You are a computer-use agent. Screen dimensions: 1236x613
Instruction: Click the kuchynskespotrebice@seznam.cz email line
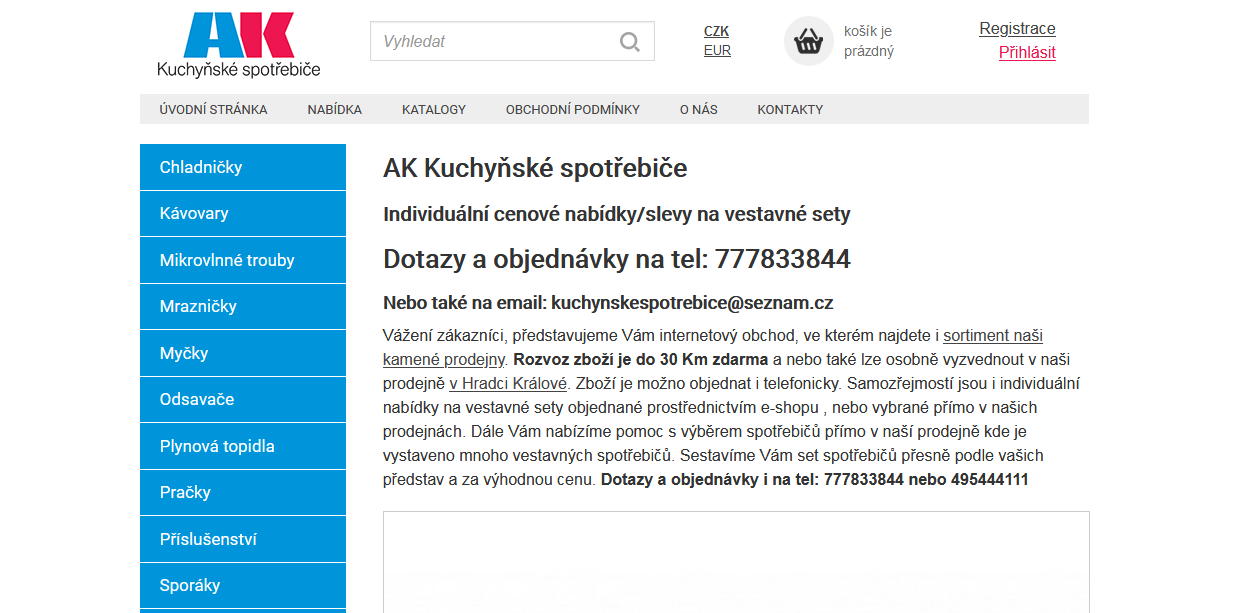[x=608, y=303]
